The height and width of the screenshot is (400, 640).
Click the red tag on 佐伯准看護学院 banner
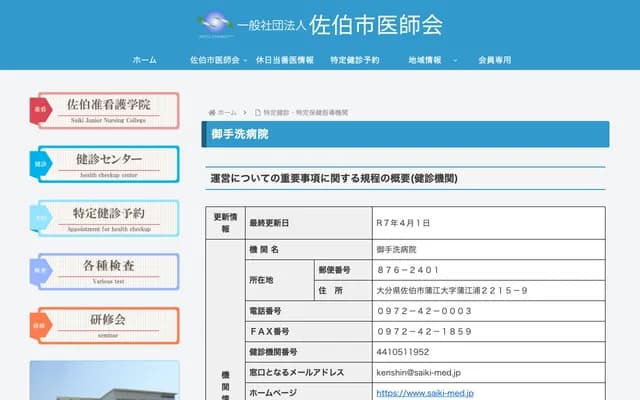pyautogui.click(x=40, y=110)
